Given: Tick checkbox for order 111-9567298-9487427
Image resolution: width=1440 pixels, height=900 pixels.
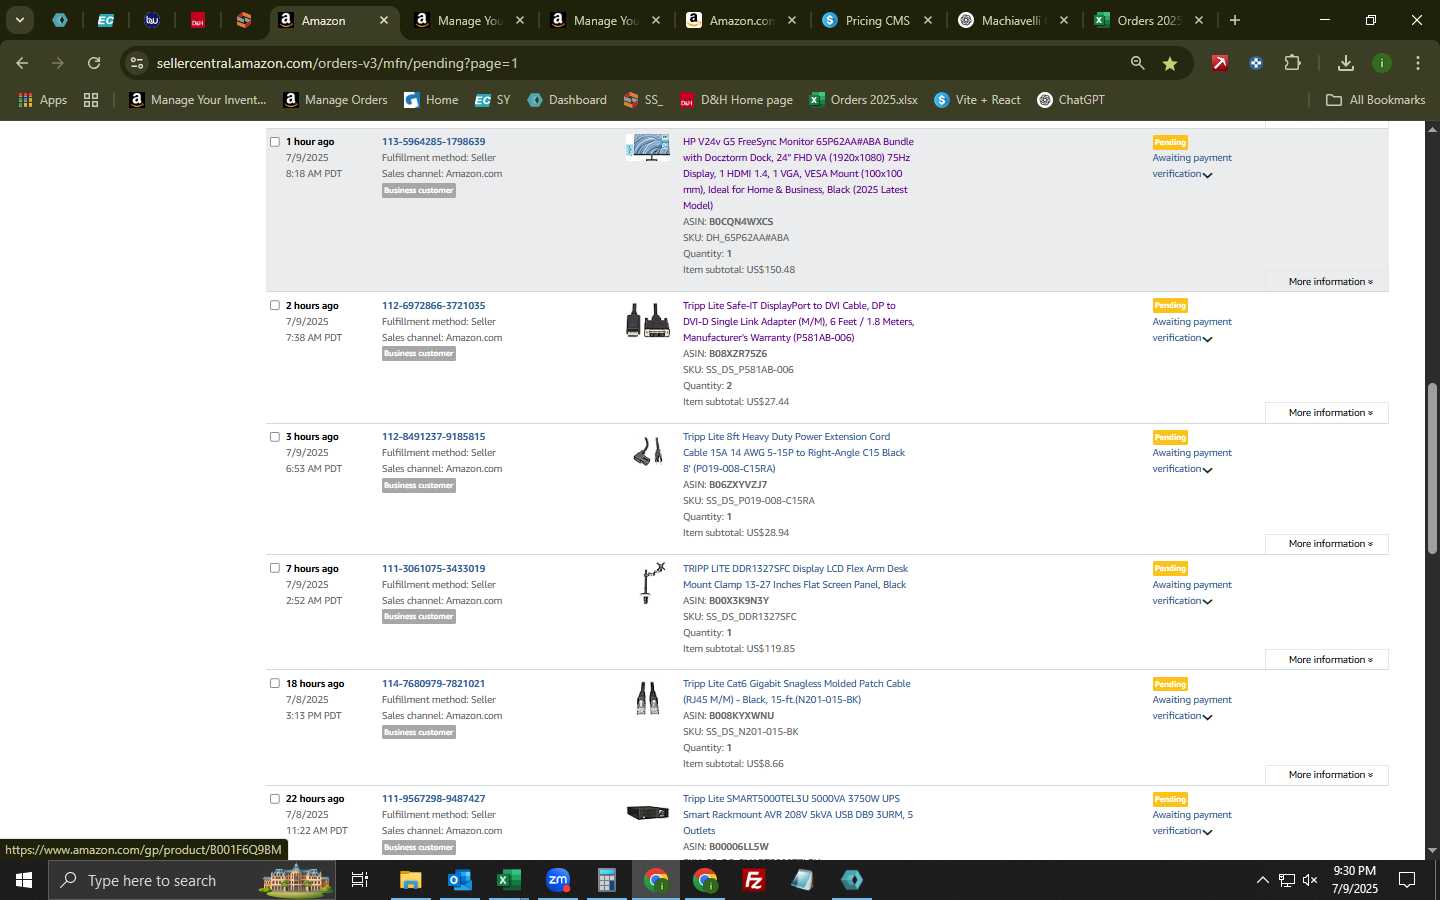Looking at the screenshot, I should 275,799.
